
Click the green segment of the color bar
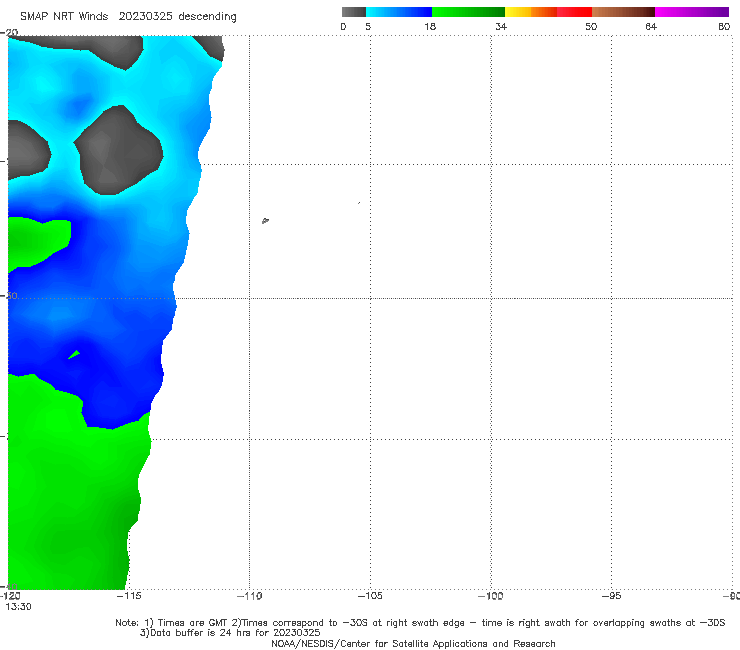point(468,12)
